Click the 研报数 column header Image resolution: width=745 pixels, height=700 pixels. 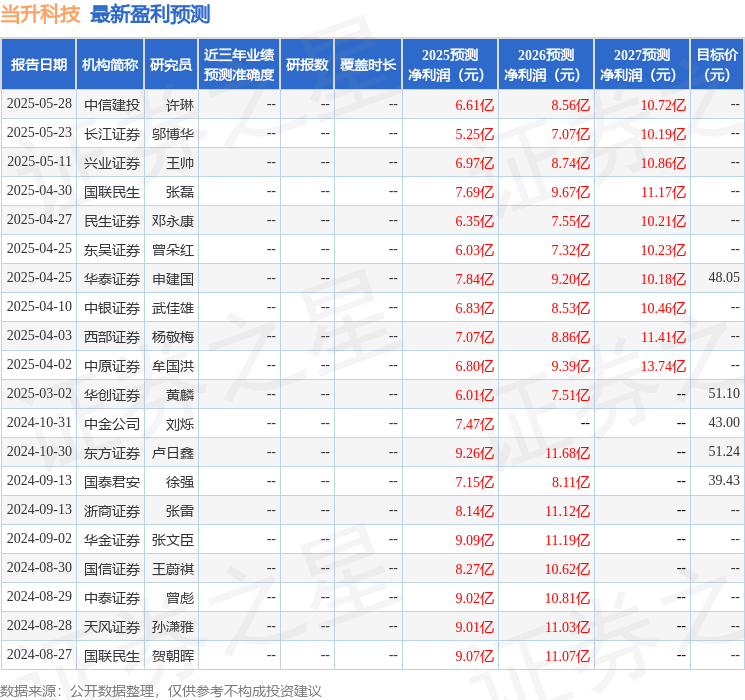pos(307,64)
